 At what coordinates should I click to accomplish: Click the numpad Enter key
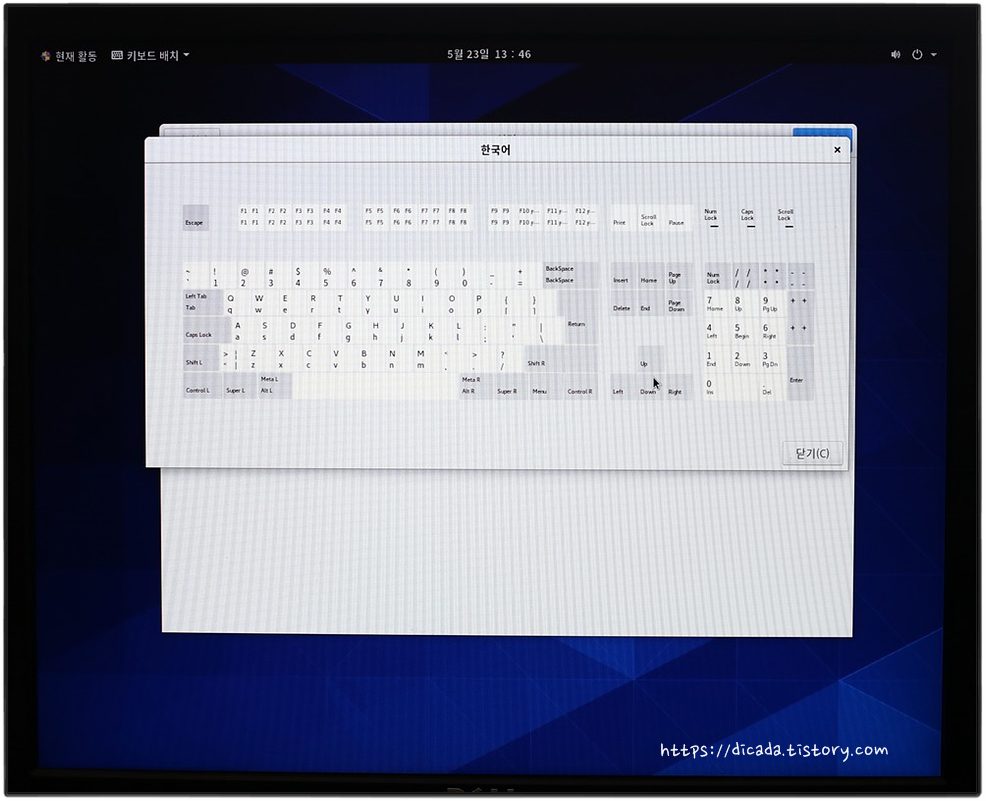(800, 372)
